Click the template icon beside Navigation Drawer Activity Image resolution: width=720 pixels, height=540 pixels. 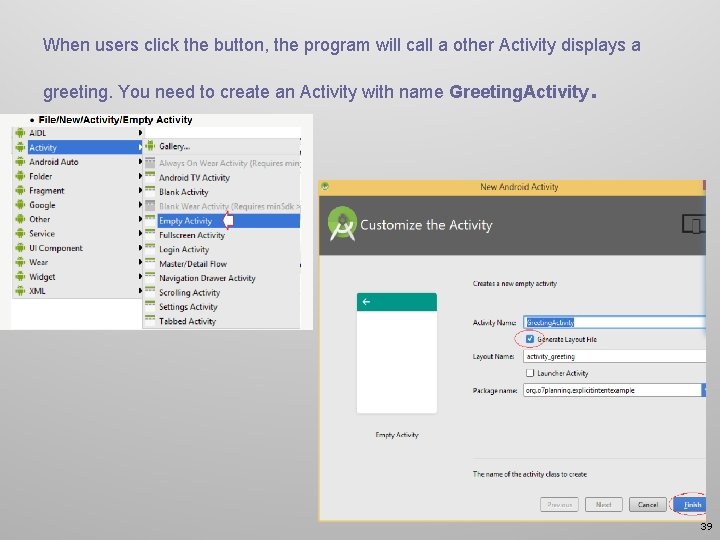[150, 277]
